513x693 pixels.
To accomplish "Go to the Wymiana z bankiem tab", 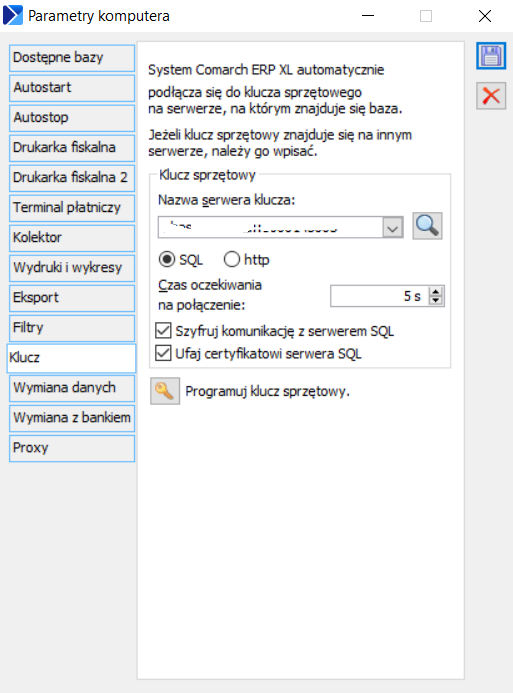I will pyautogui.click(x=72, y=418).
